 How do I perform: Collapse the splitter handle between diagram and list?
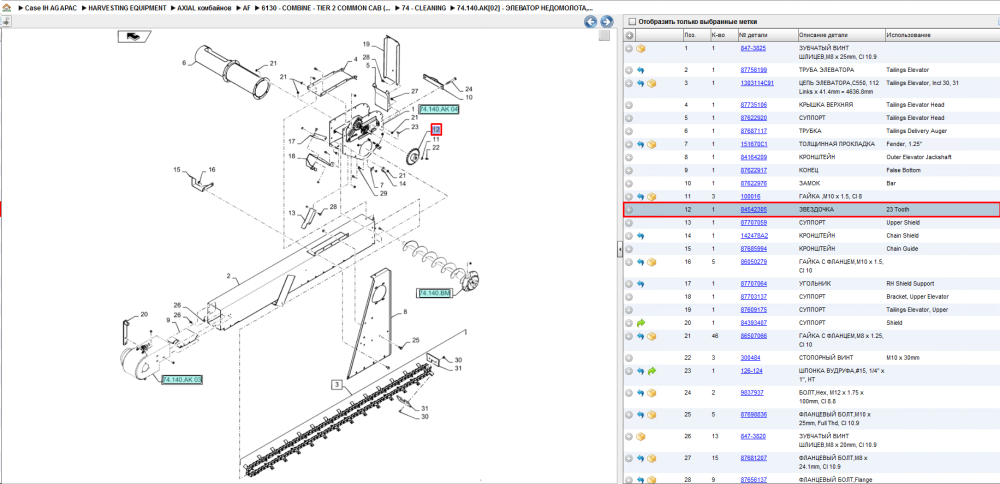tap(619, 250)
